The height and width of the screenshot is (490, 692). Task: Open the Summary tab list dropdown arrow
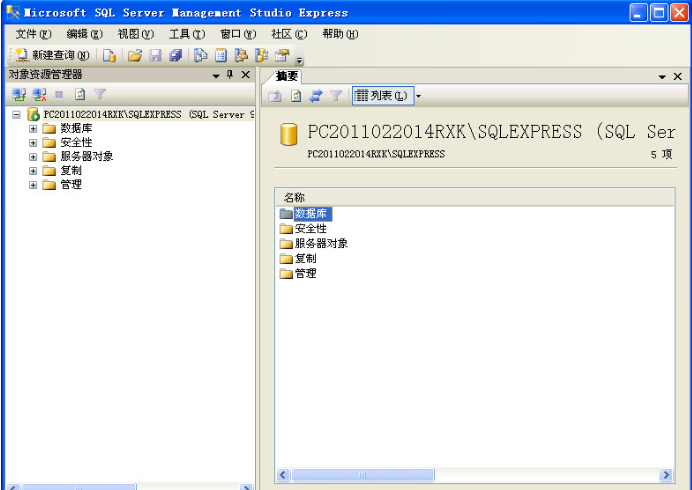click(x=662, y=77)
